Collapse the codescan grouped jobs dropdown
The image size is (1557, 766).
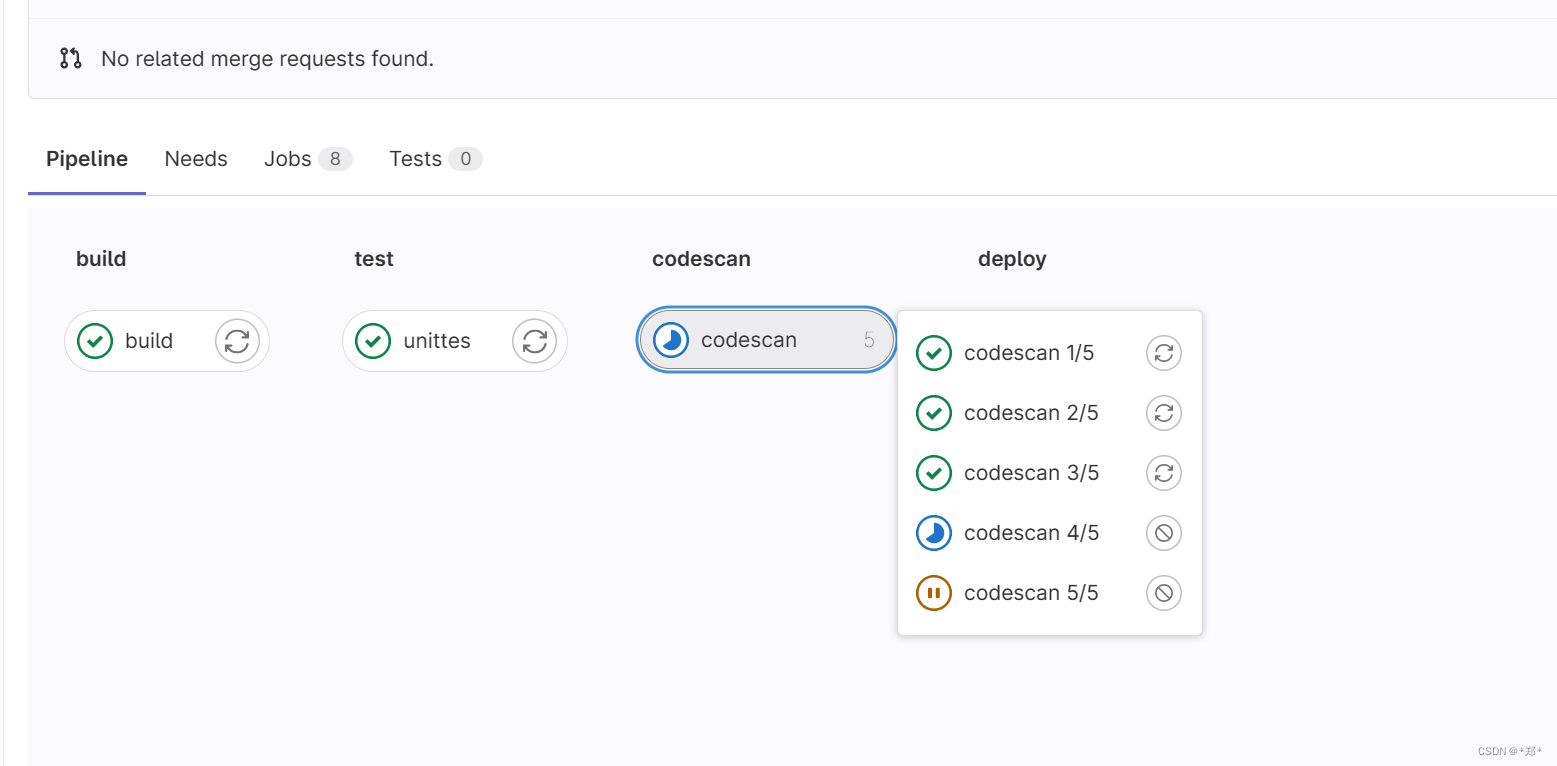(x=765, y=340)
